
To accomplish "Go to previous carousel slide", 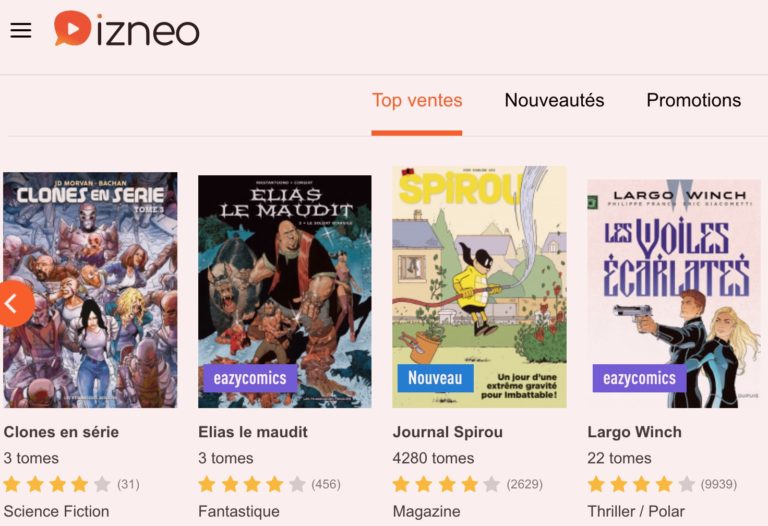I will [14, 303].
